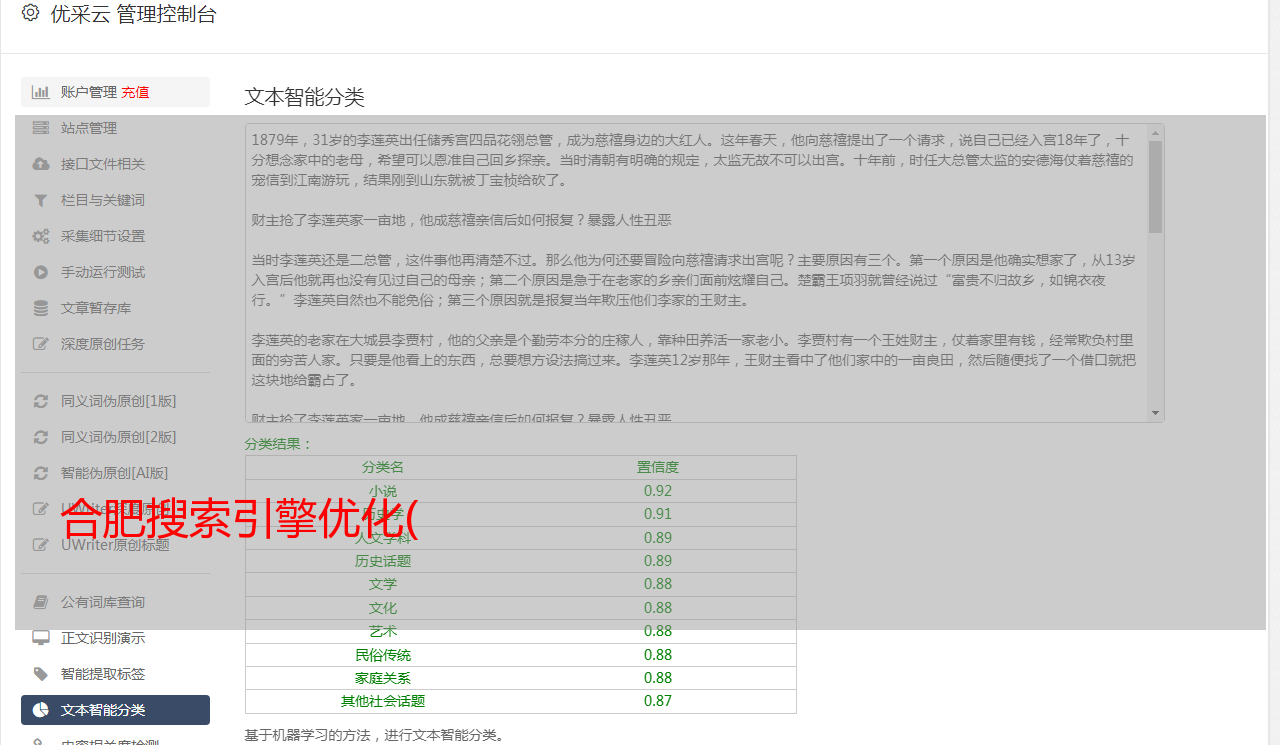Click the red 充值 recharge link
The image size is (1280, 745).
[135, 92]
